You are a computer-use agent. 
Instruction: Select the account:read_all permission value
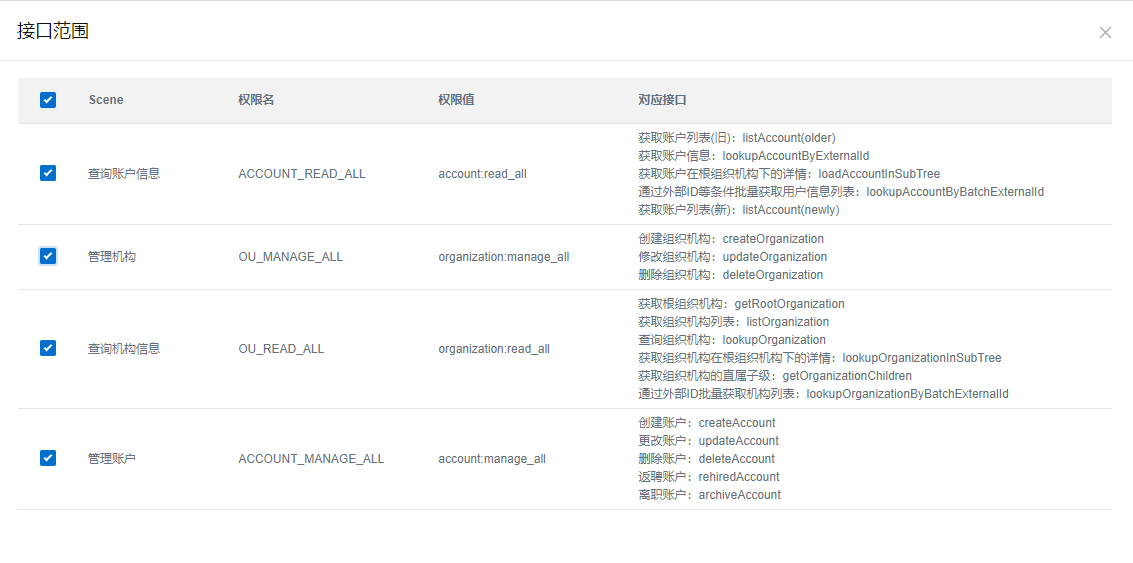click(482, 174)
